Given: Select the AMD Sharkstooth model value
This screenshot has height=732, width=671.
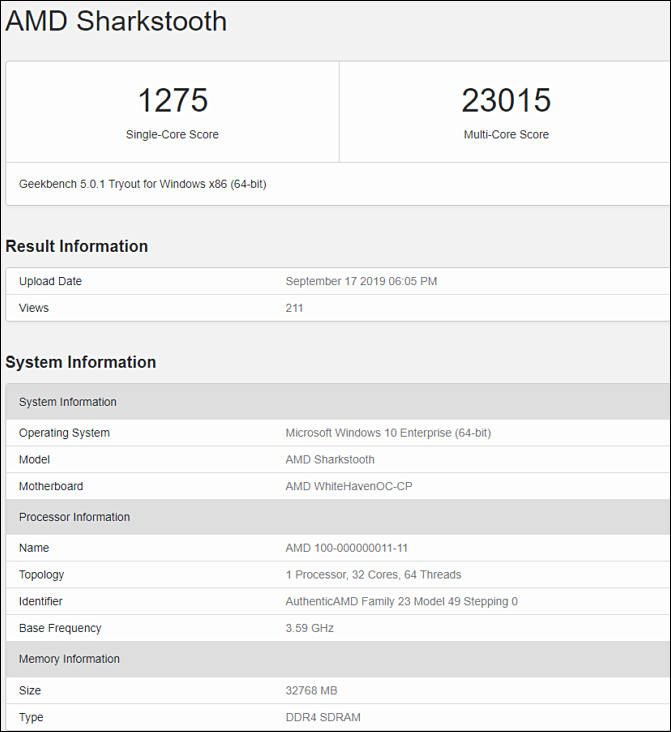Looking at the screenshot, I should [x=330, y=459].
